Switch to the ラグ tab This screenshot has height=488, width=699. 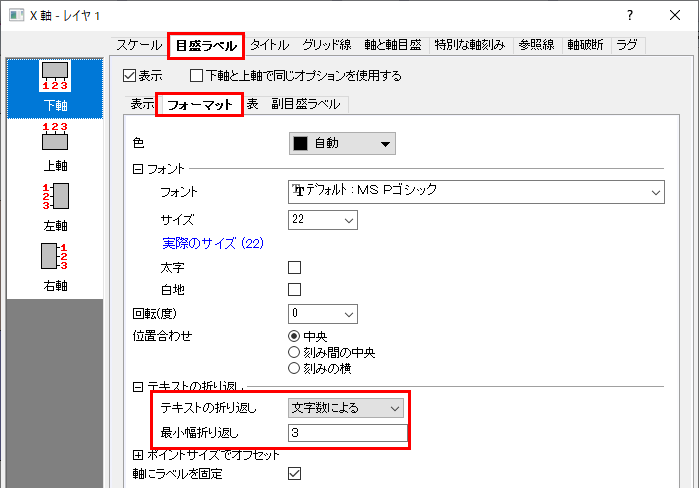pyautogui.click(x=627, y=45)
